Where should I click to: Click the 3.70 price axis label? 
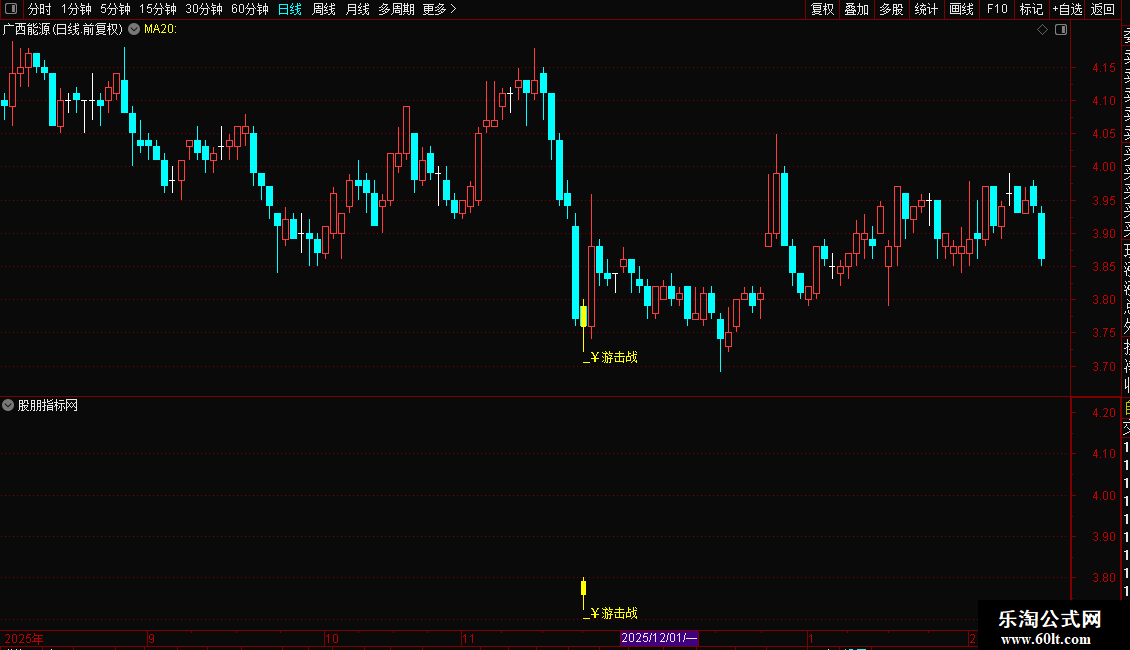(x=1103, y=367)
